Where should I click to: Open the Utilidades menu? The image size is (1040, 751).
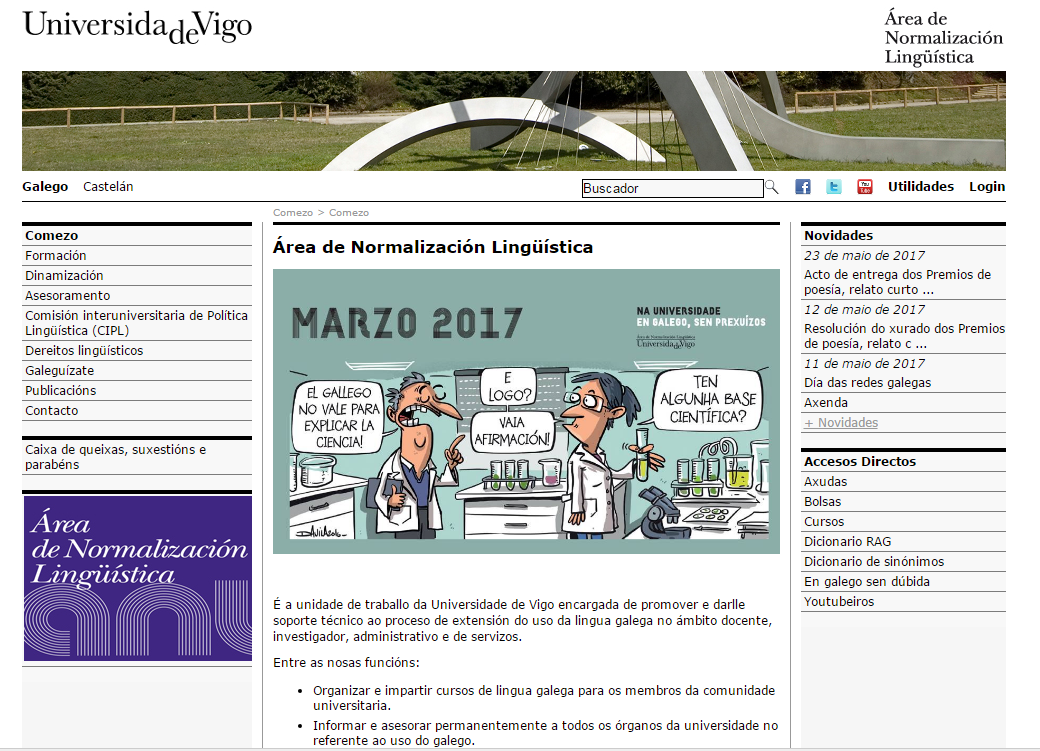[920, 187]
